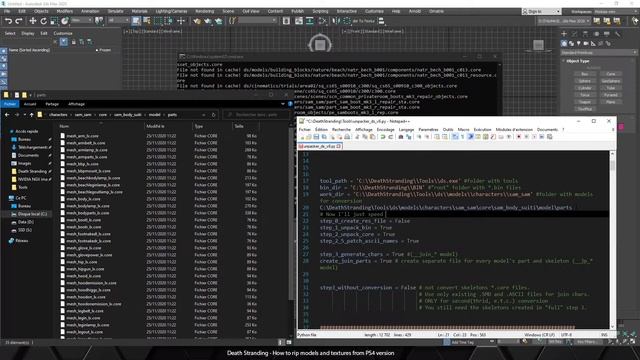Click the Notepad++ find icon
This screenshot has height=360, width=640.
pos(401,137)
